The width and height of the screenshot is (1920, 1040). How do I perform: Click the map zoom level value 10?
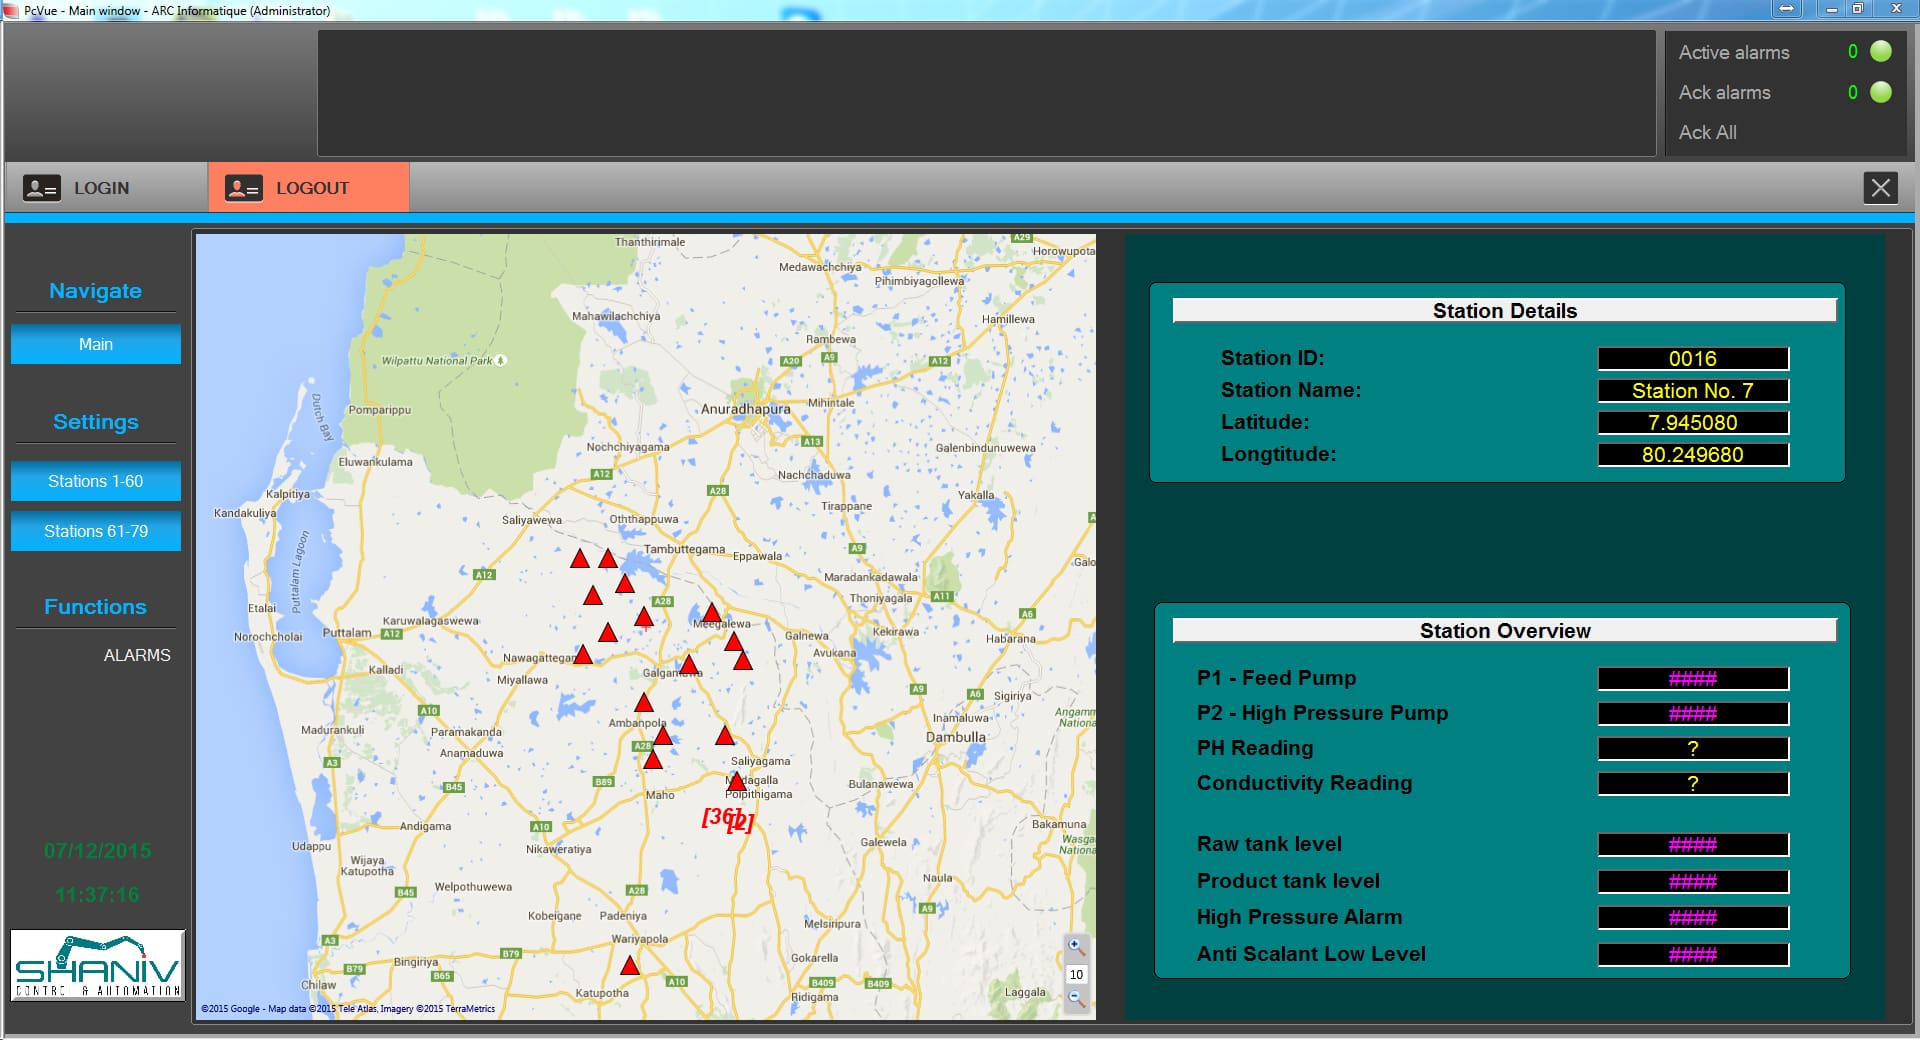[1076, 974]
